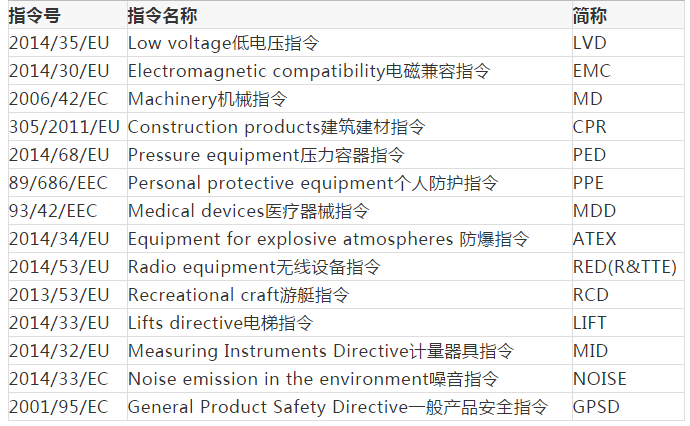Select the Recreational craft游艇指令 cell
The height and width of the screenshot is (426, 690).
(x=238, y=295)
